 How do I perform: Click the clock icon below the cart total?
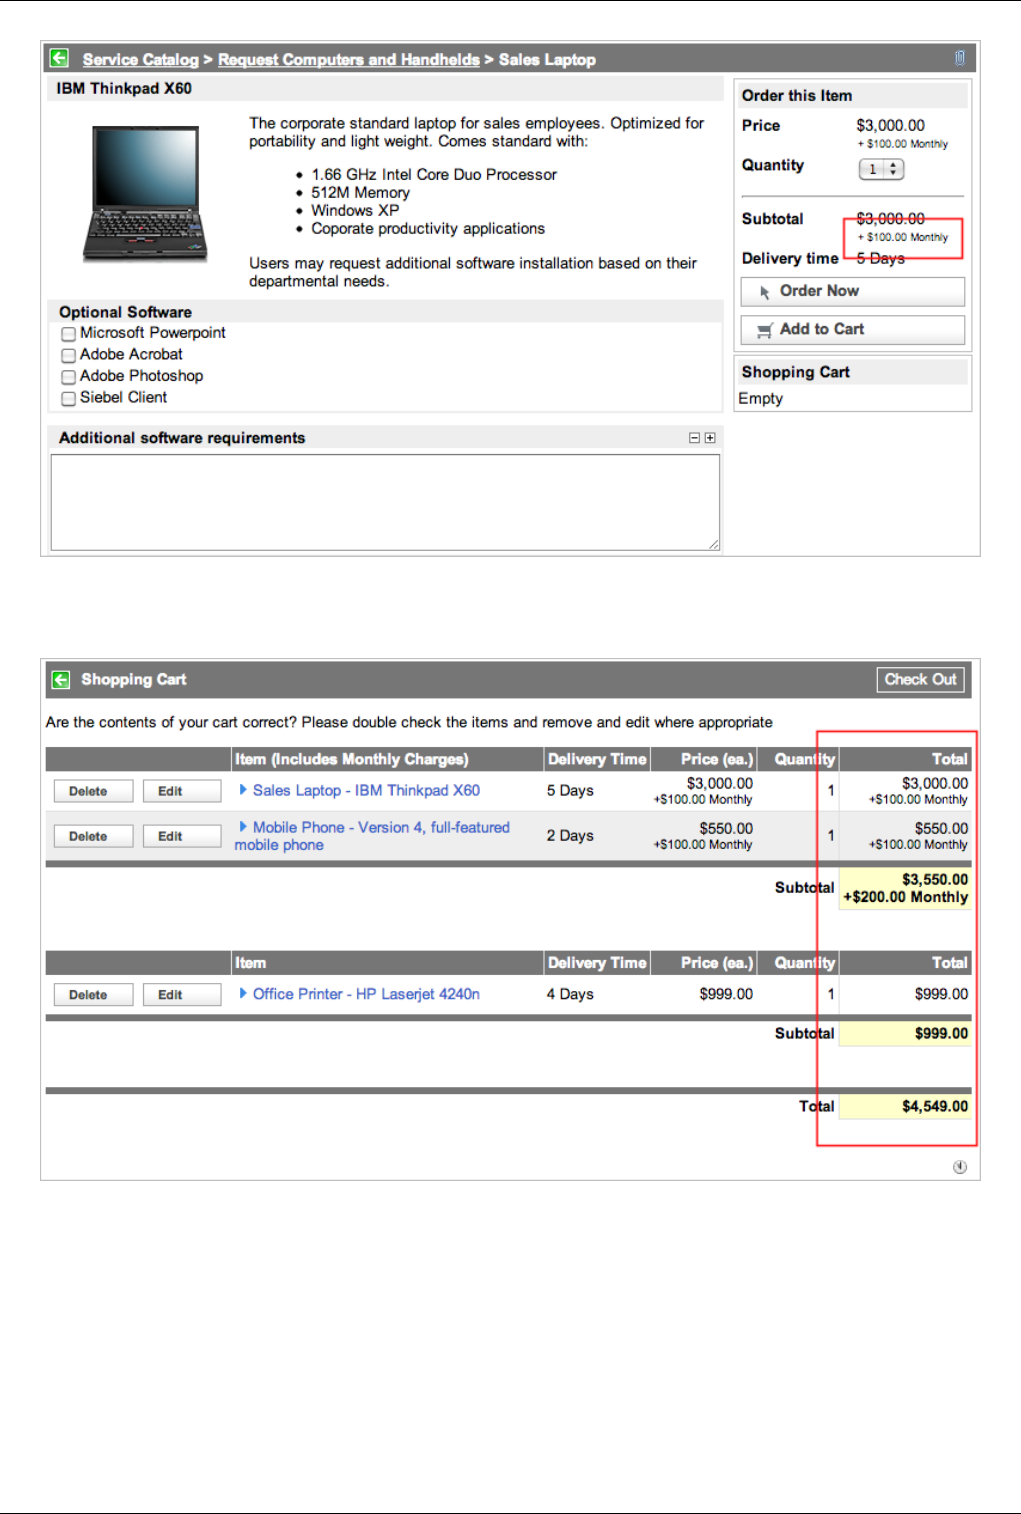coord(959,1167)
